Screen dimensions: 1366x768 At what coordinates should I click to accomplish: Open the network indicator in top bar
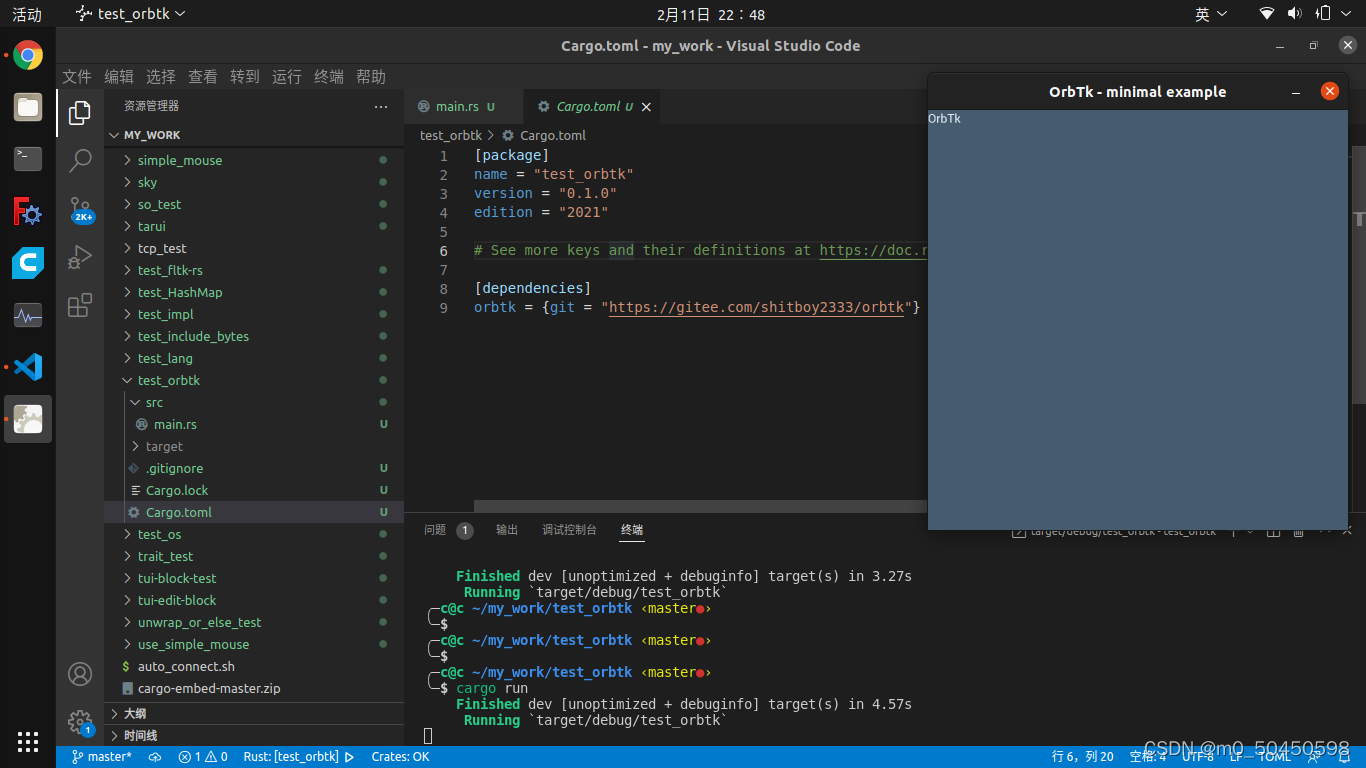click(1267, 14)
